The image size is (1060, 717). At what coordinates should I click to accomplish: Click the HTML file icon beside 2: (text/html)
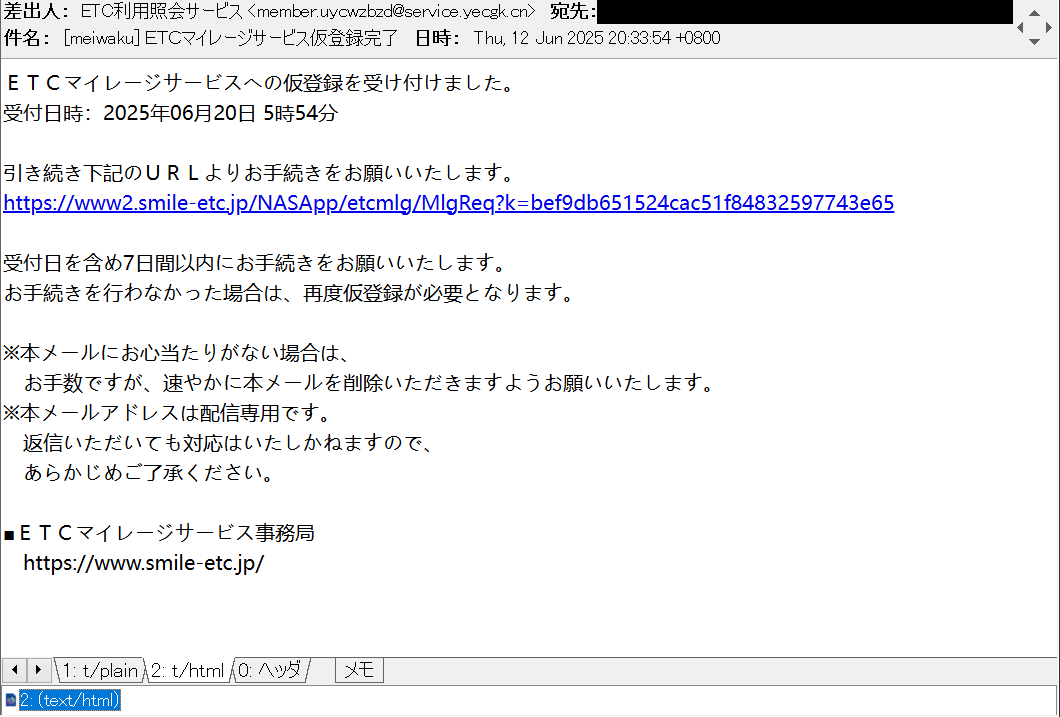[x=10, y=700]
